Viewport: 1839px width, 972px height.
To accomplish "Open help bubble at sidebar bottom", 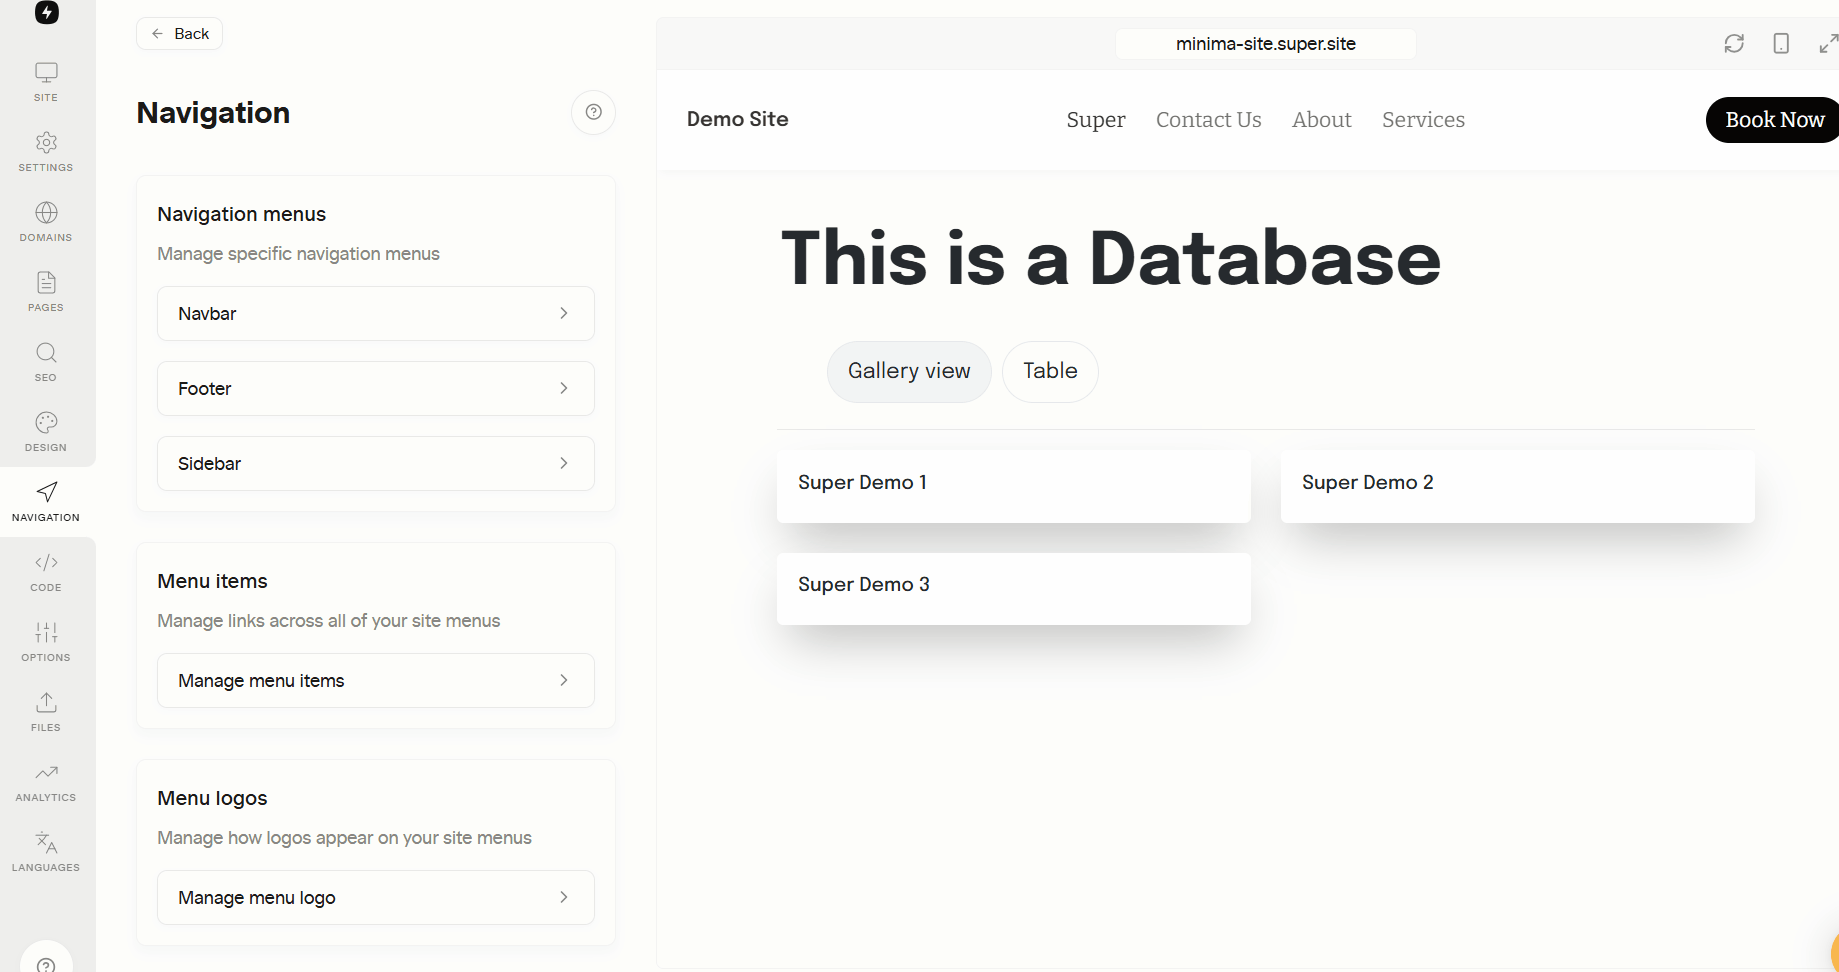I will [46, 960].
